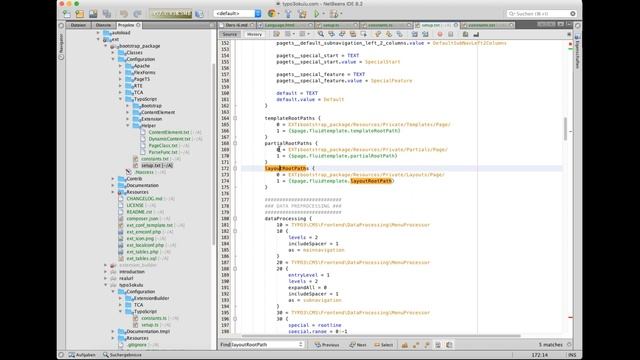The height and width of the screenshot is (360, 640).
Task: Open Suchergebnisse in the status bar
Action: (122, 355)
